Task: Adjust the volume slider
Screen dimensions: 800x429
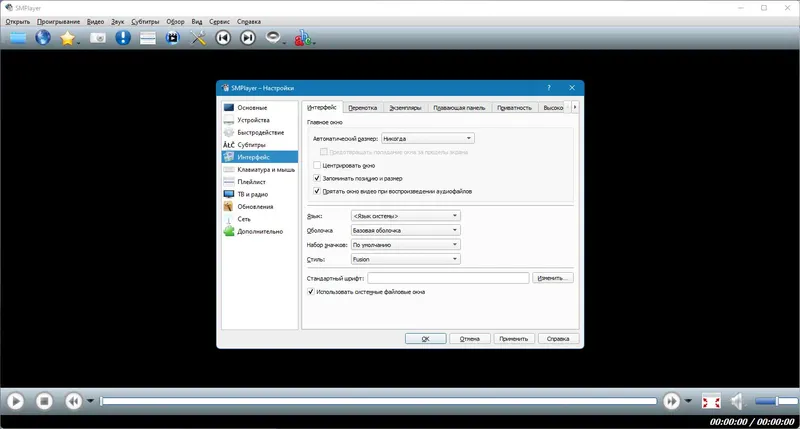Action: pos(777,401)
